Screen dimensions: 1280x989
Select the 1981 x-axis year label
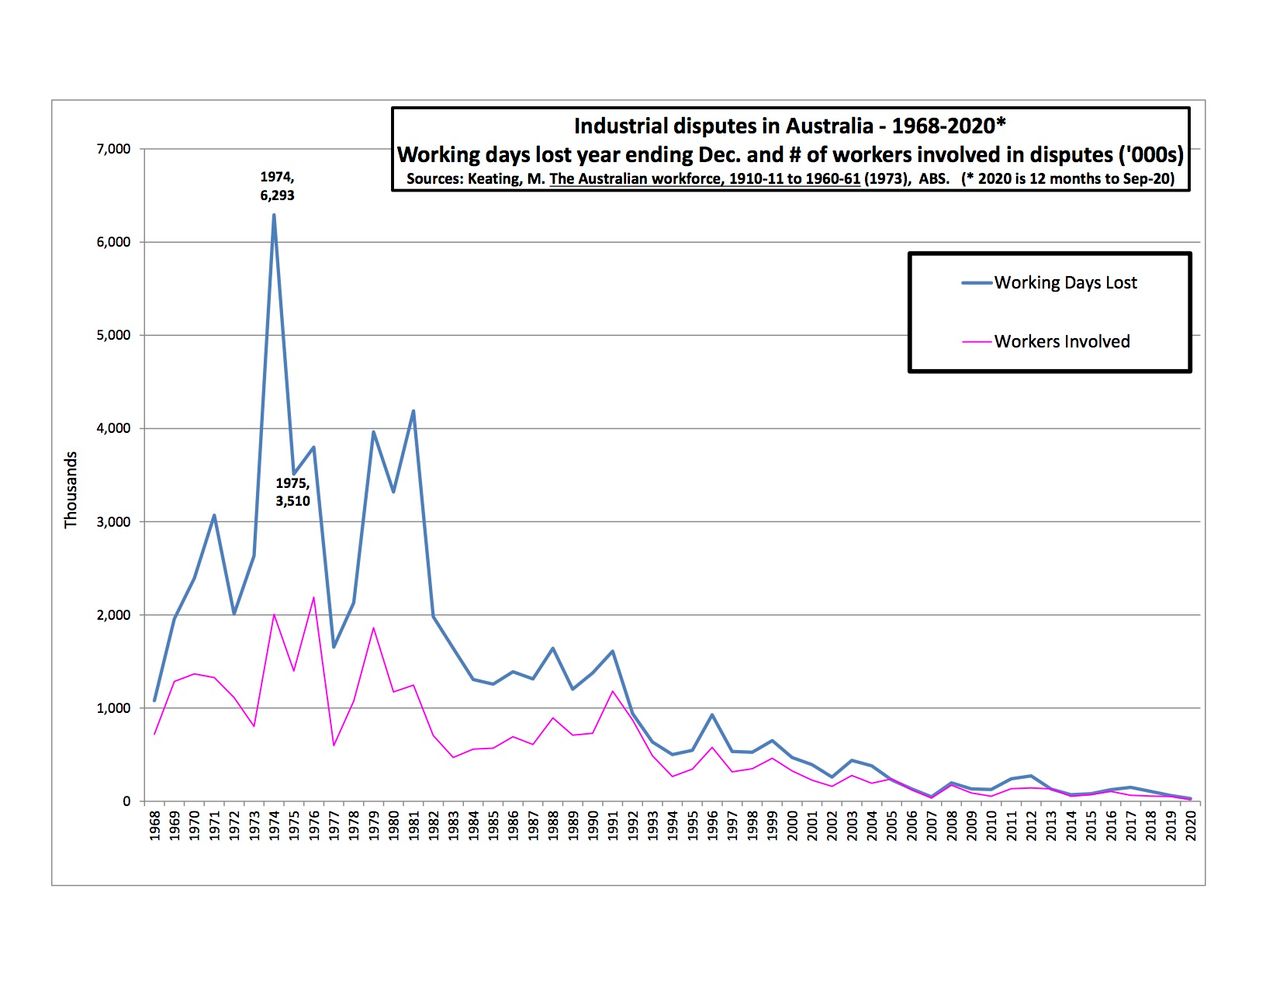(414, 826)
